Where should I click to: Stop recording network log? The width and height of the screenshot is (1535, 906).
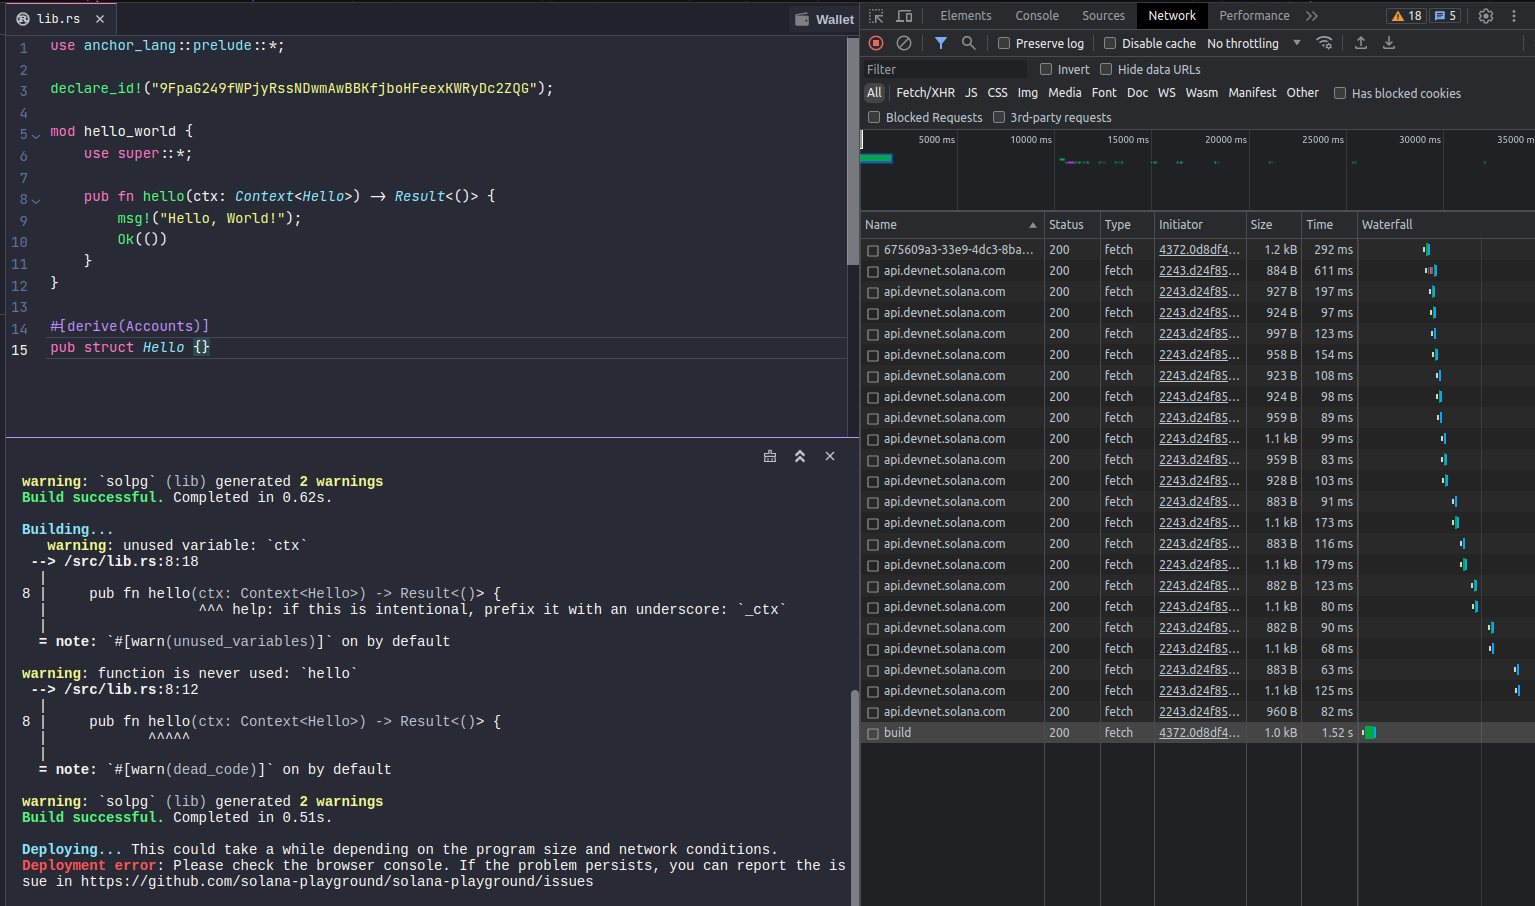pos(876,43)
